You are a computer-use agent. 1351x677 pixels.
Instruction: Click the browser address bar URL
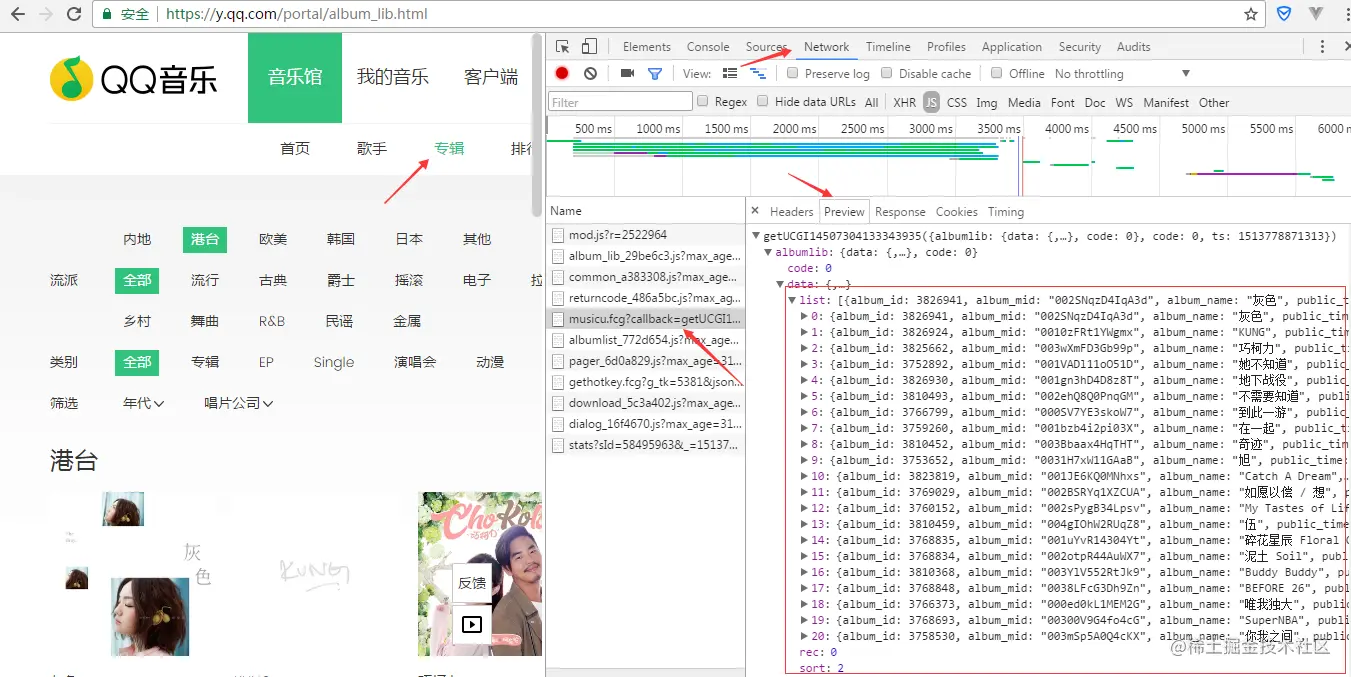(x=296, y=14)
